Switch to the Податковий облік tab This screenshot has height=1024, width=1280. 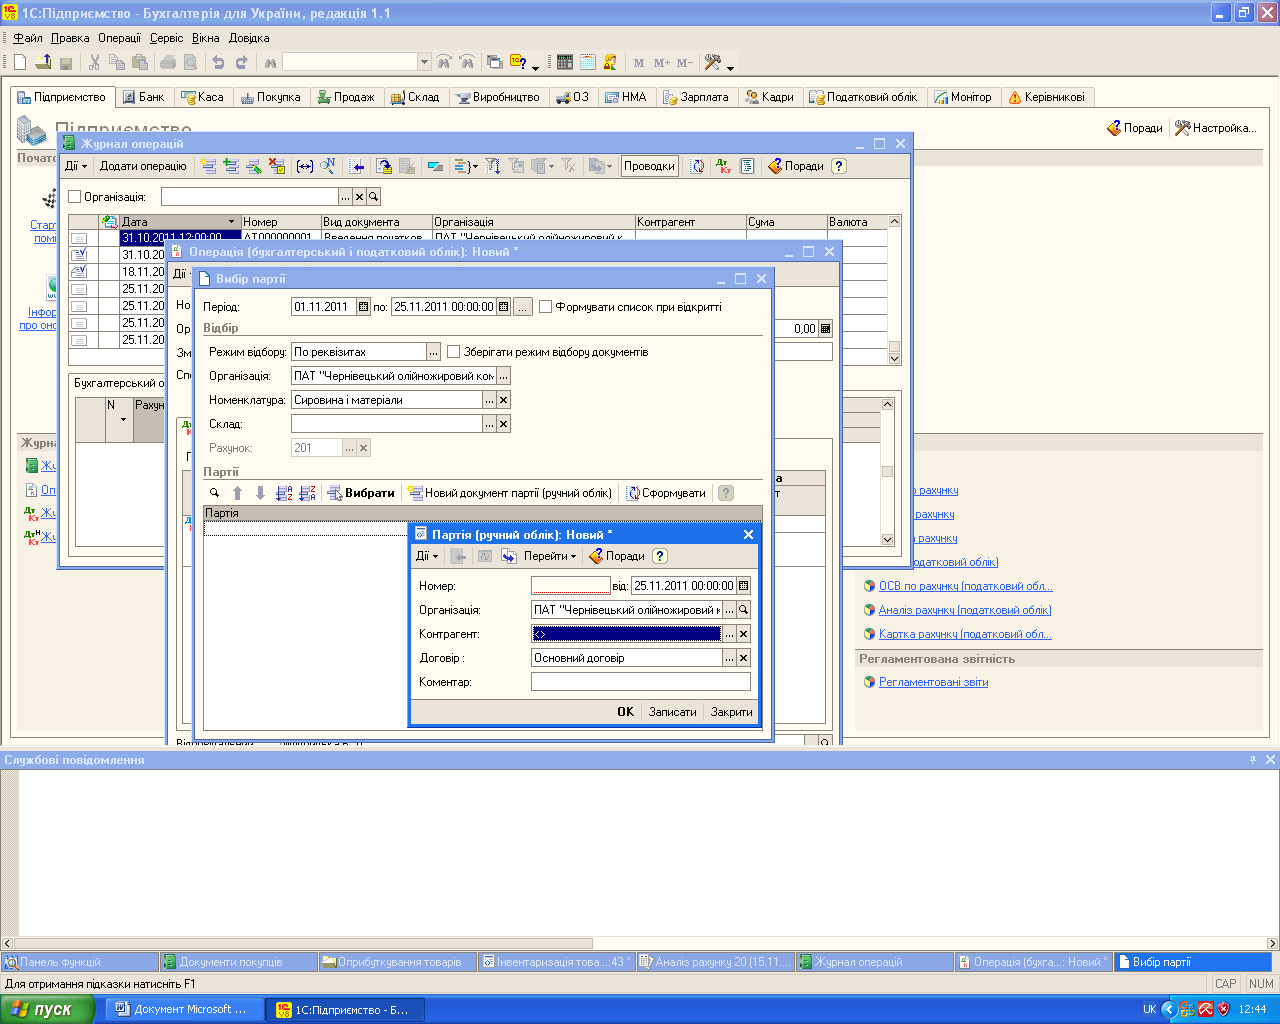[x=863, y=97]
